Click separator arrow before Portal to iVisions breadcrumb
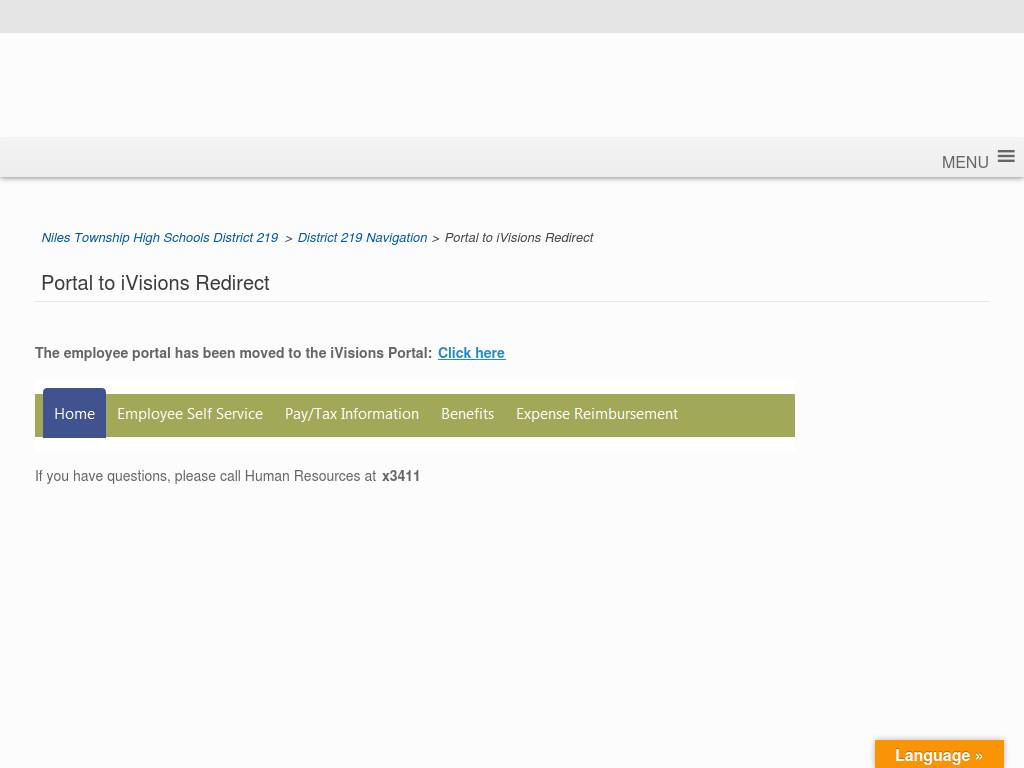Image resolution: width=1024 pixels, height=768 pixels. point(435,239)
